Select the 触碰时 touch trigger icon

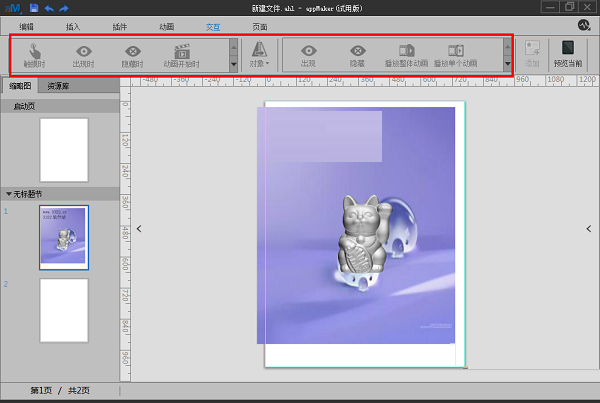35,52
